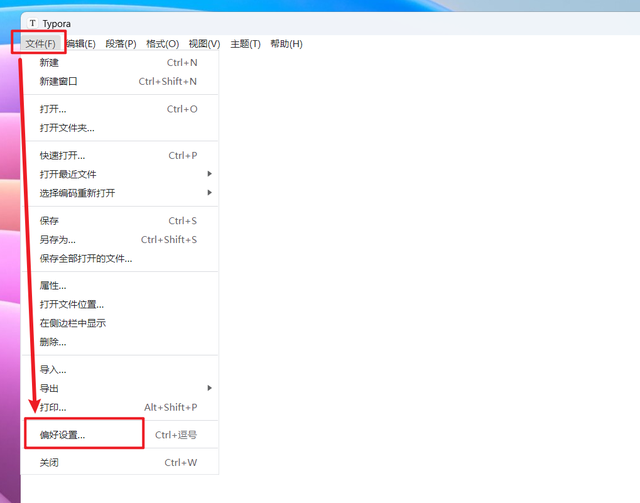Click the Typora app icon in title bar
Screen dimensions: 640x503
tap(33, 23)
